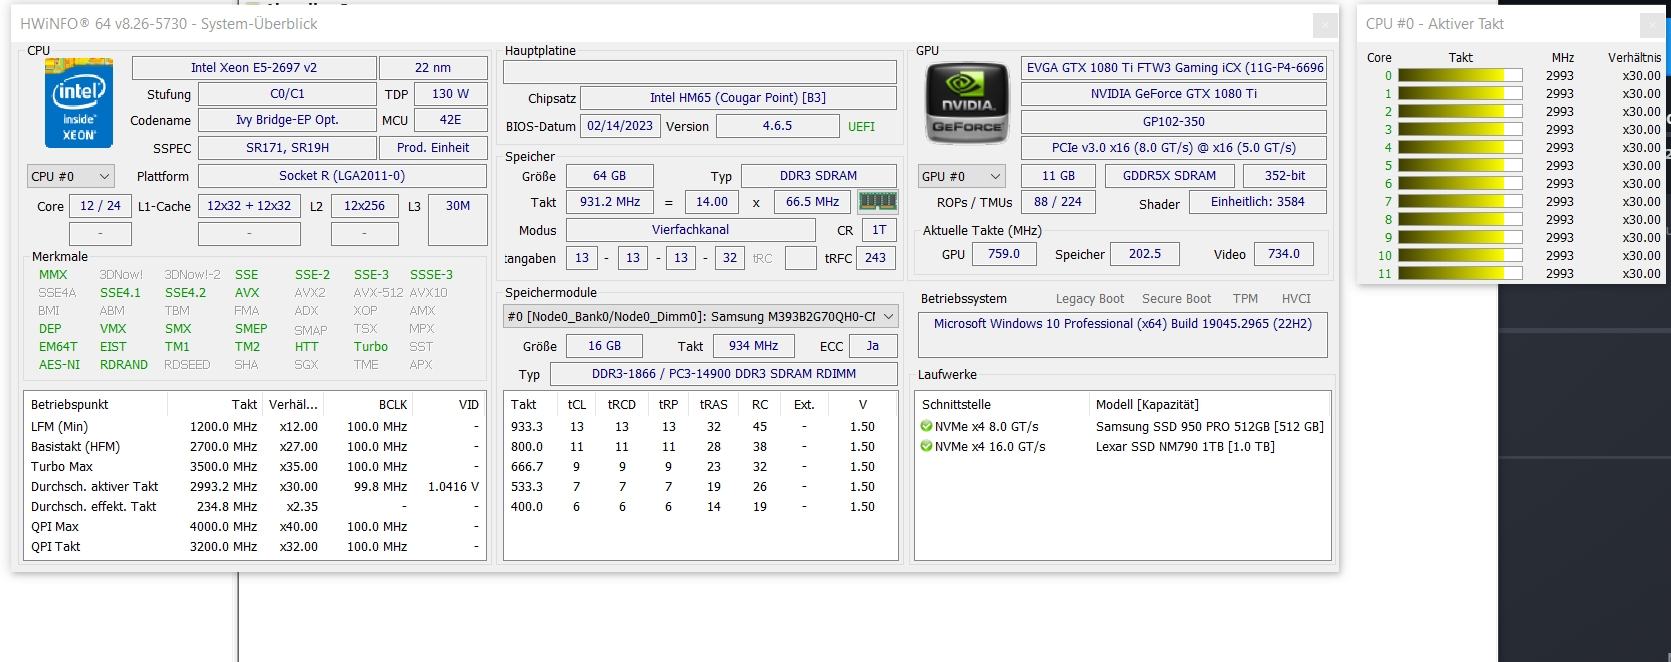This screenshot has height=662, width=1671.
Task: Click the DDR3-1866 / PC3-14900 type field
Action: (x=723, y=374)
